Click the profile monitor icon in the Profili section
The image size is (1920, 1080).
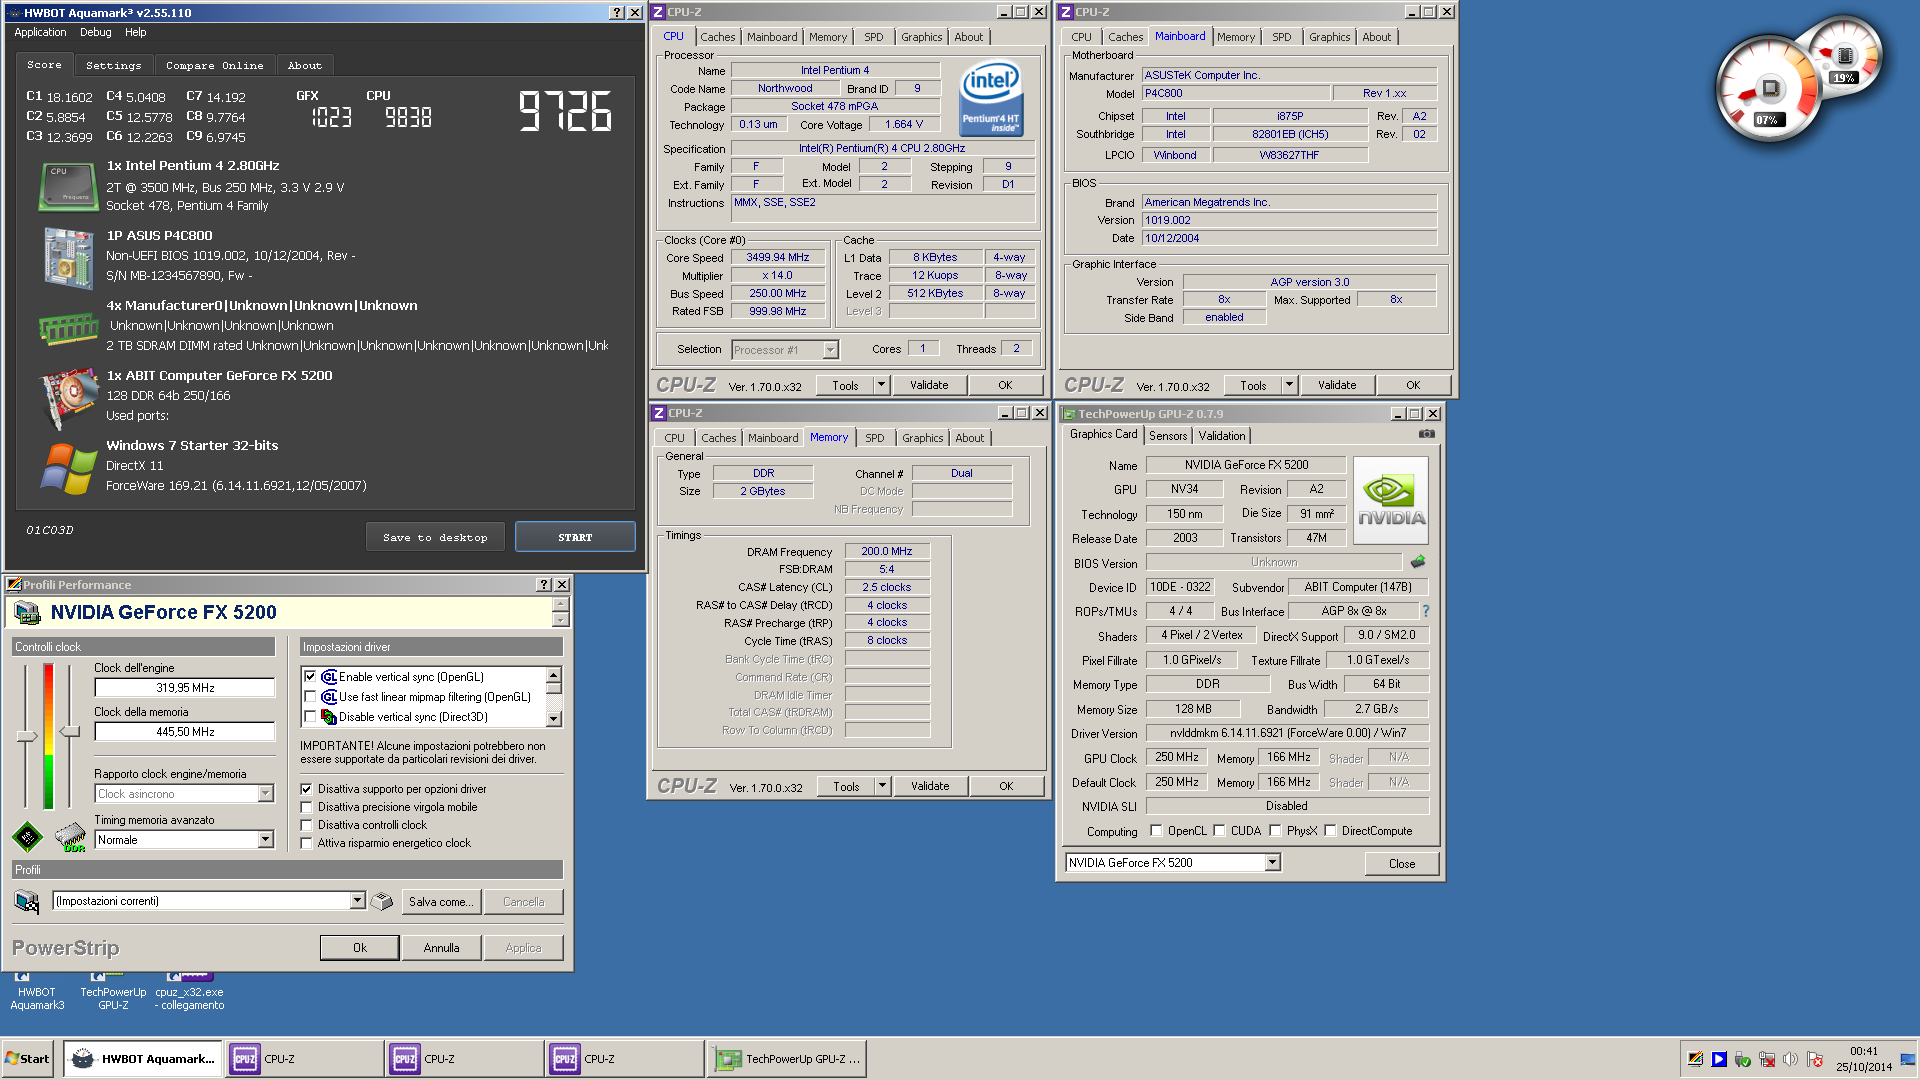point(27,901)
